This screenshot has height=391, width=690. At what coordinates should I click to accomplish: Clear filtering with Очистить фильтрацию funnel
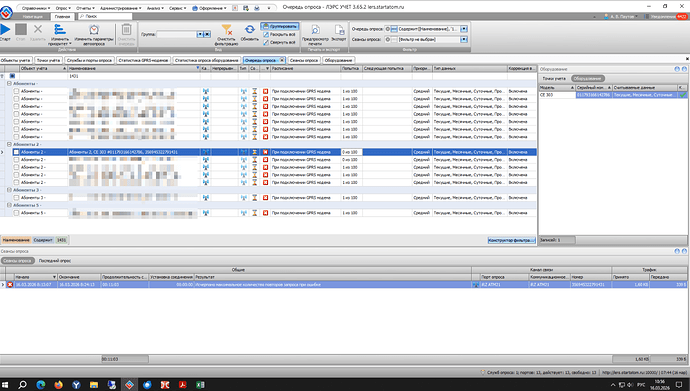pos(226,34)
